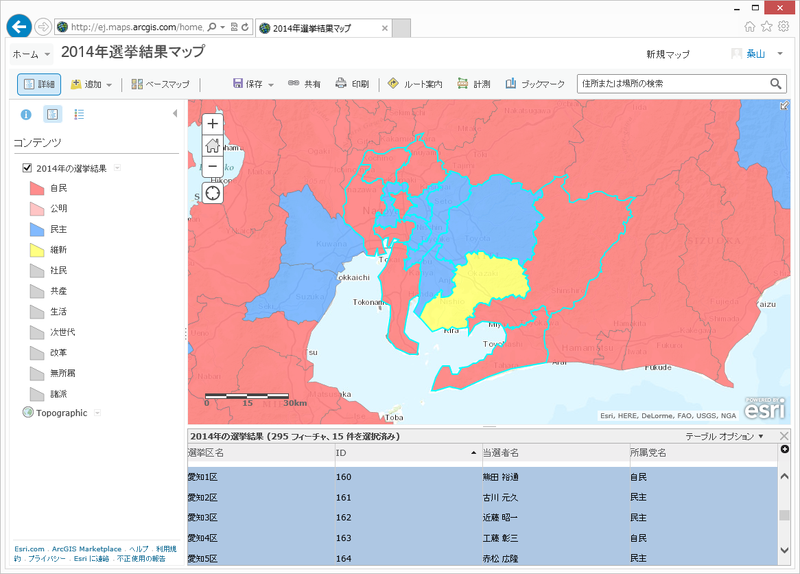The height and width of the screenshot is (574, 800).
Task: Click the table scroll up arrow
Action: point(785,476)
